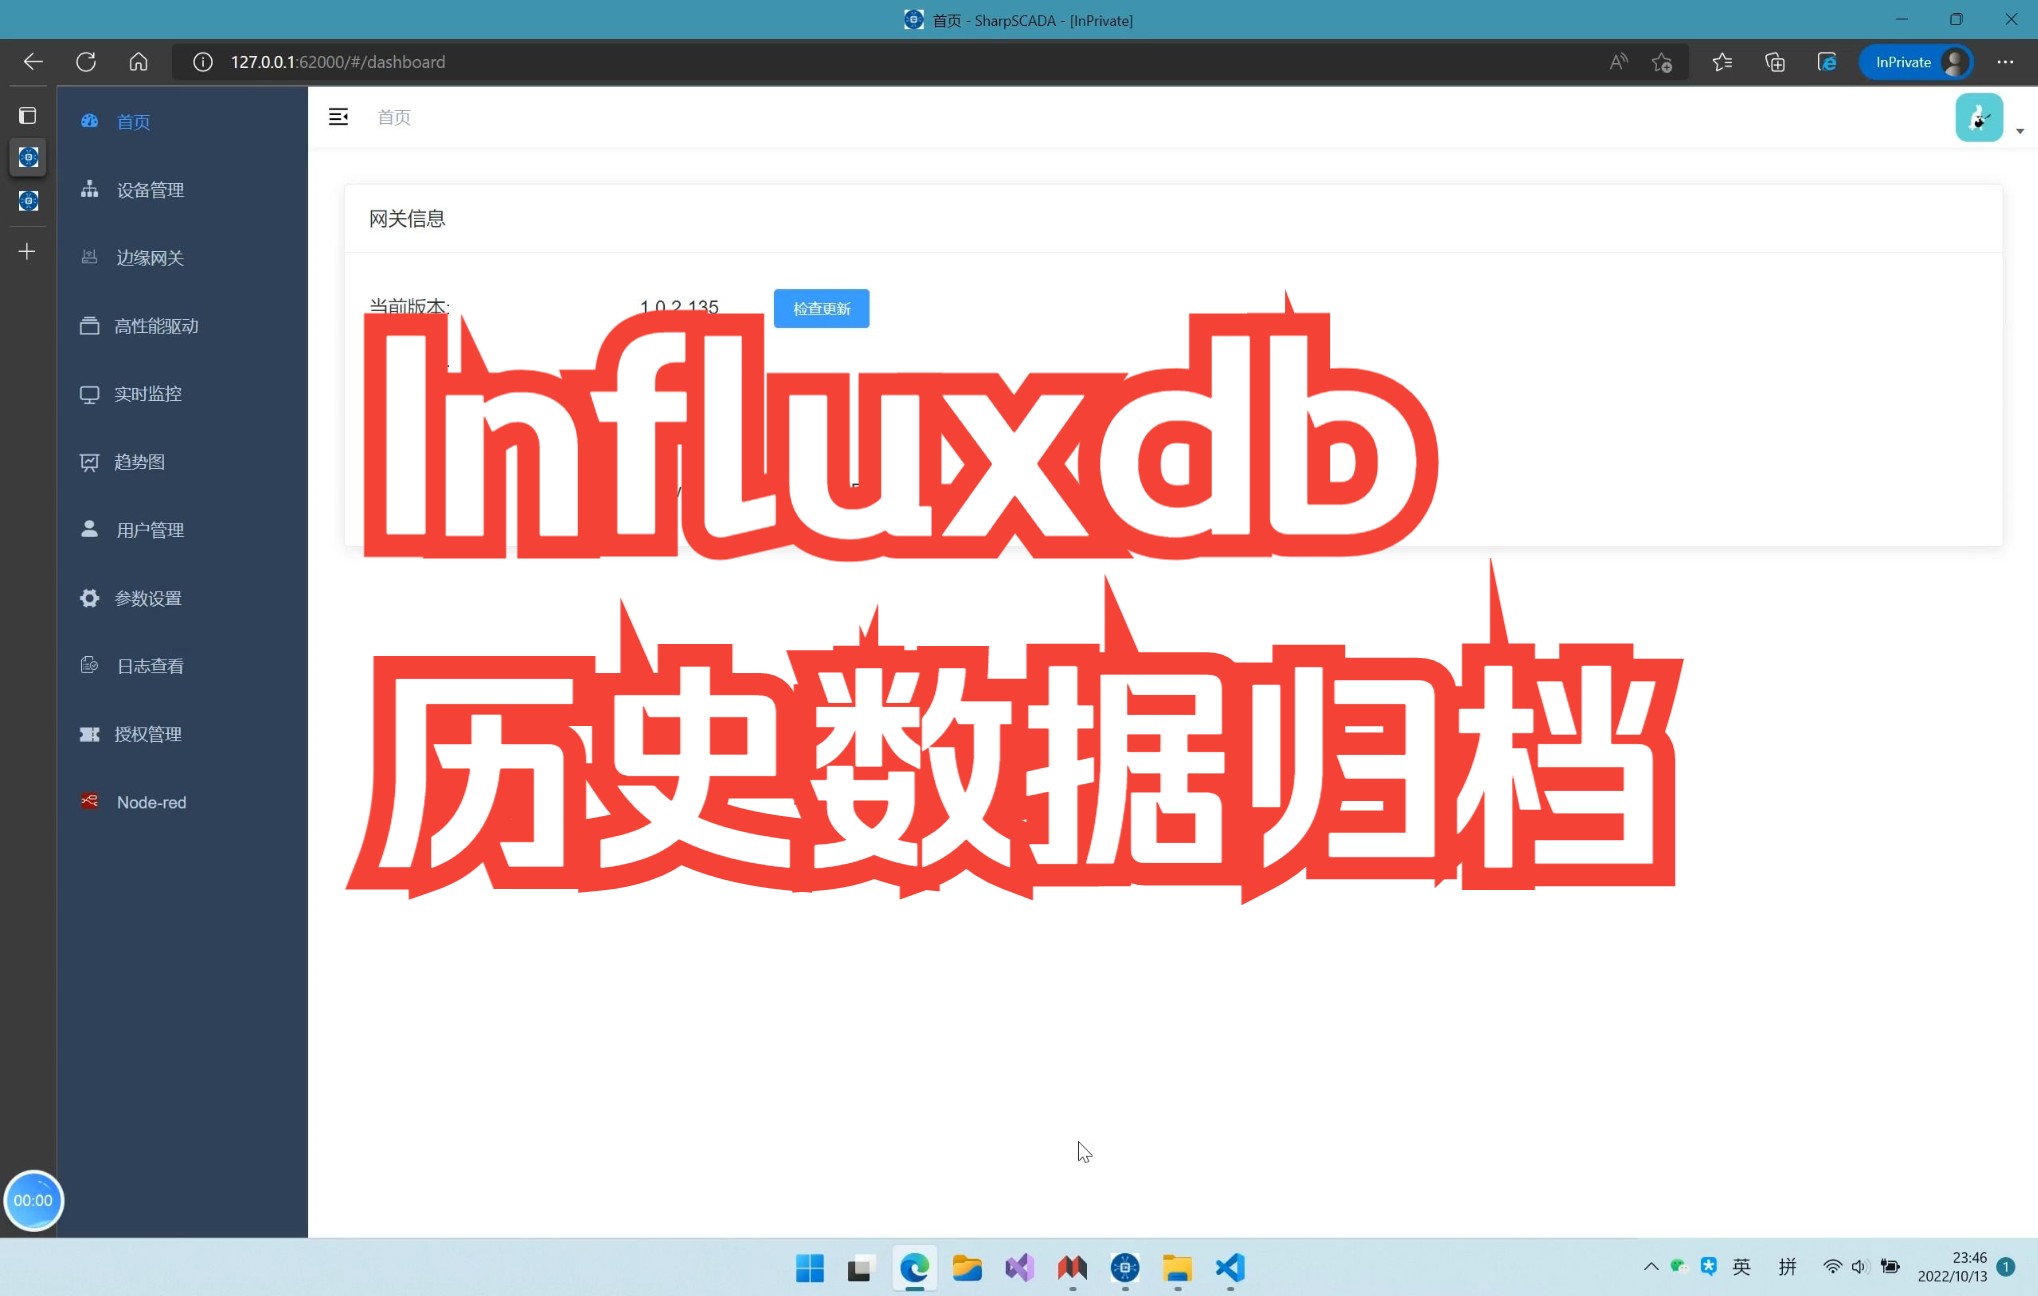Open 边缘网关 in the sidebar
Viewport: 2038px width, 1296px height.
(182, 257)
